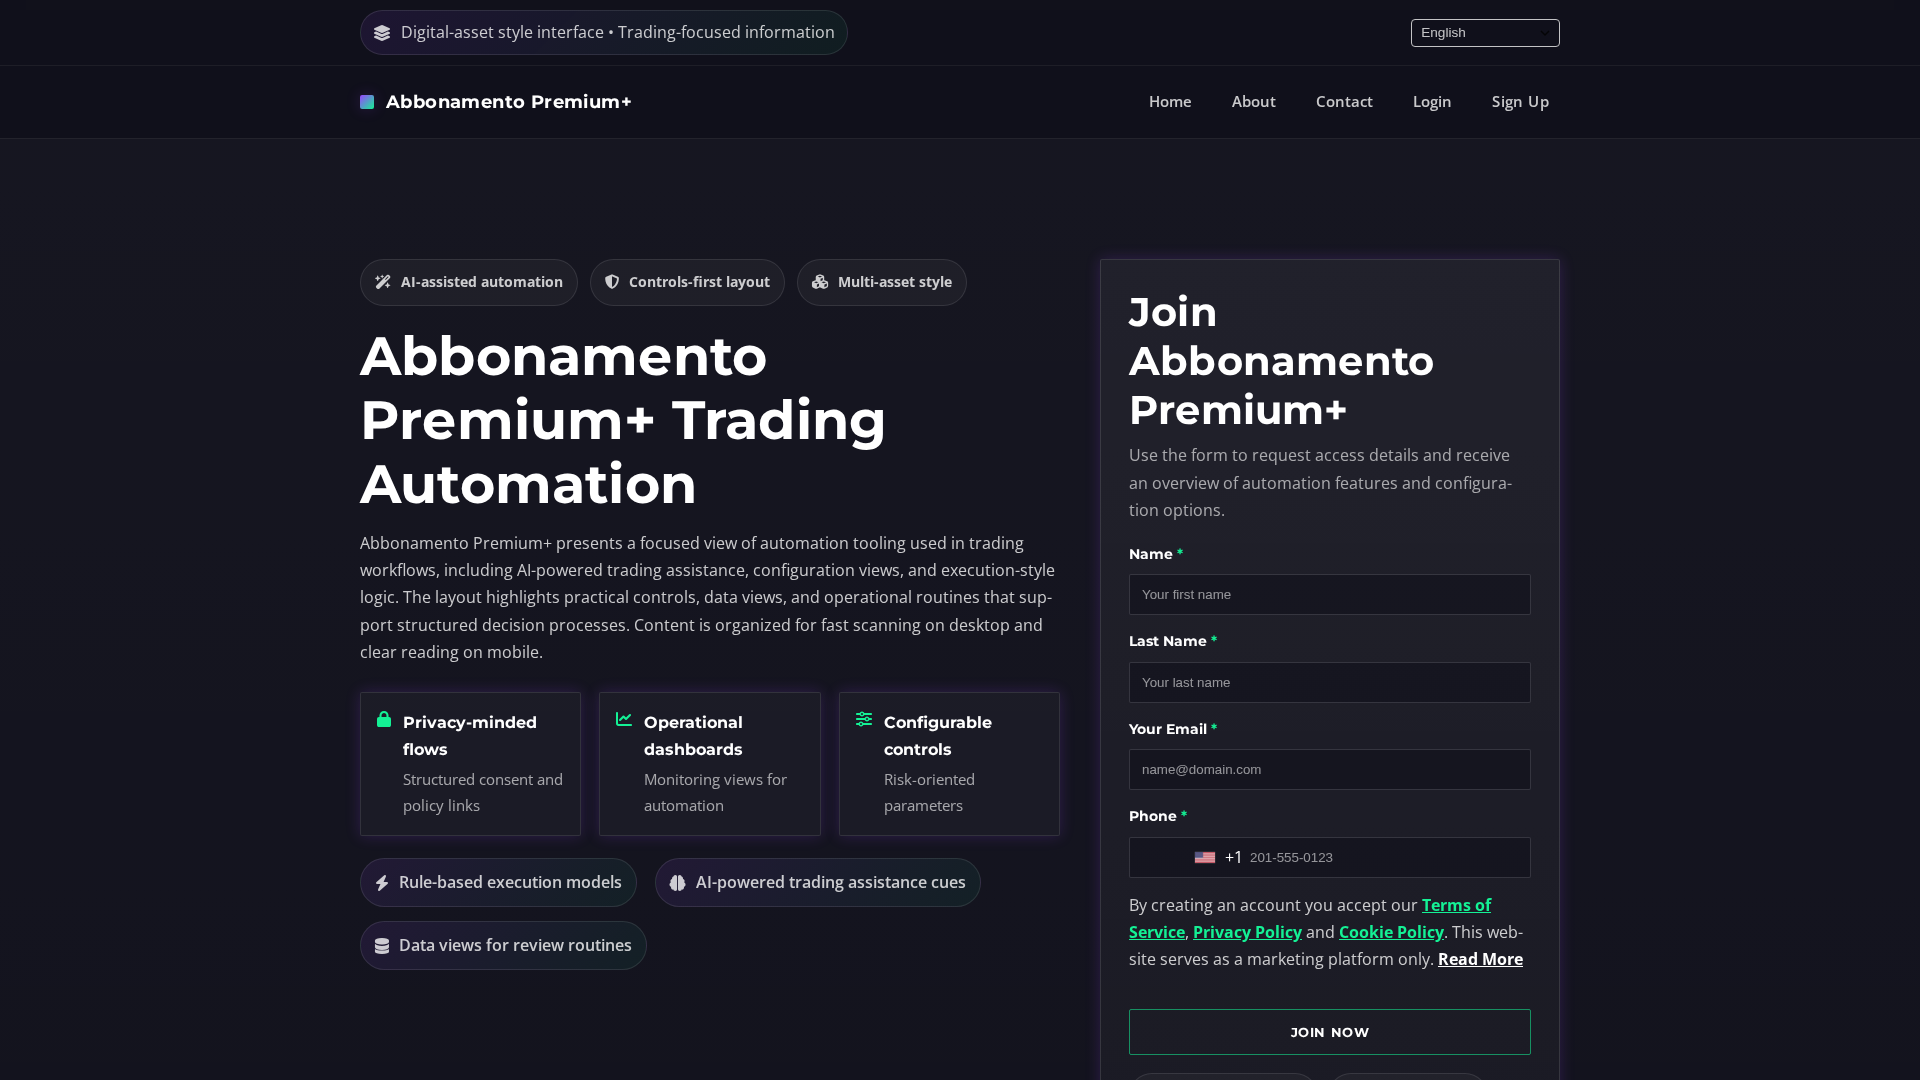Screen dimensions: 1920x1080
Task: Open the Login page
Action: coord(1432,102)
